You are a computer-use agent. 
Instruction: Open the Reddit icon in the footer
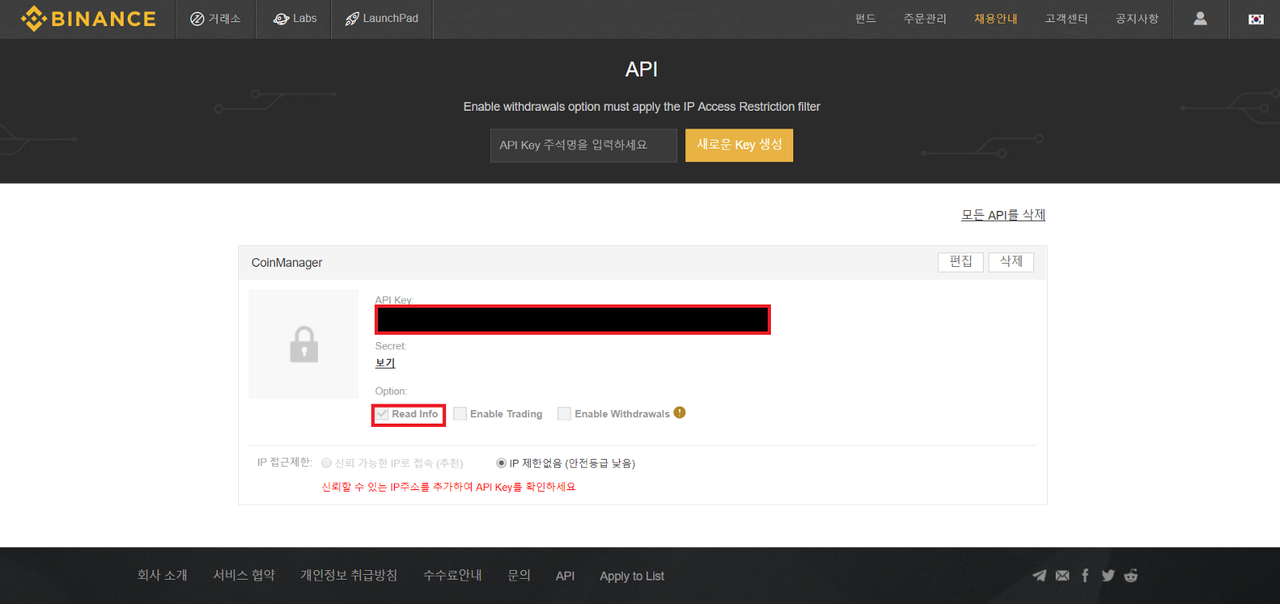[1130, 575]
